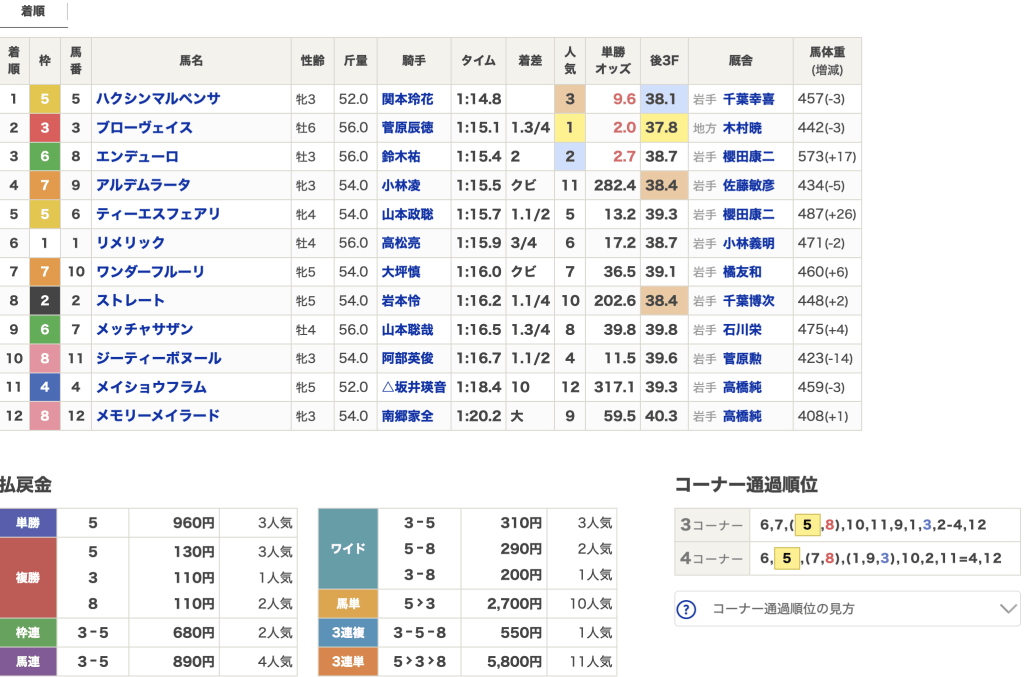Click the 単勝オッズ column header
Viewport: 1024px width, 677px height.
613,61
